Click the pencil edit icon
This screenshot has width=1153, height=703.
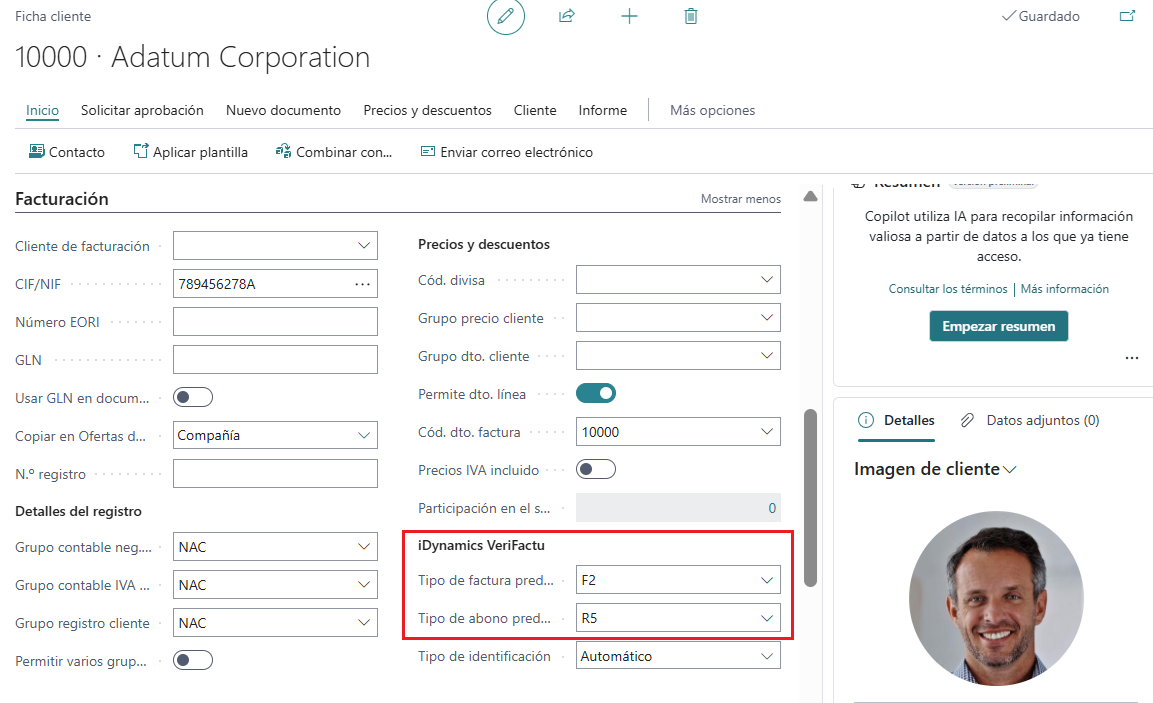pos(506,16)
